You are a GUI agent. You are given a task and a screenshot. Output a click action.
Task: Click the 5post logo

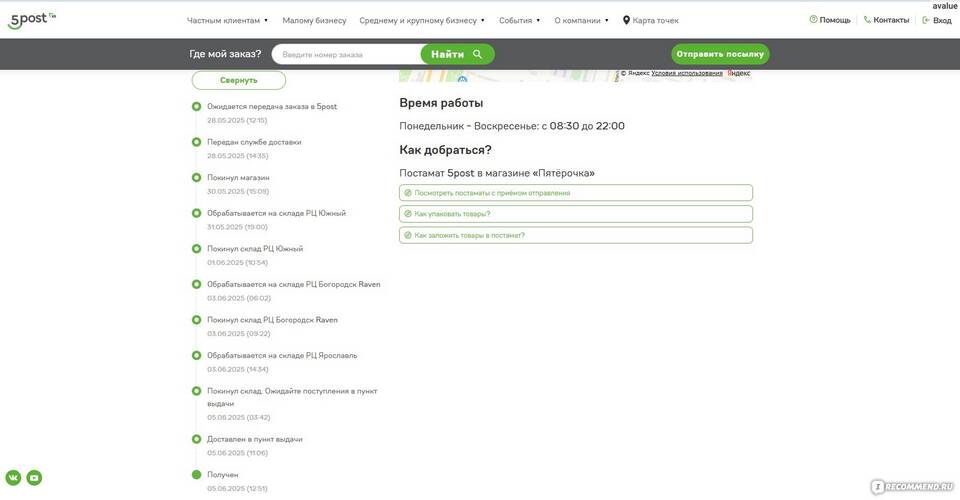pyautogui.click(x=31, y=20)
